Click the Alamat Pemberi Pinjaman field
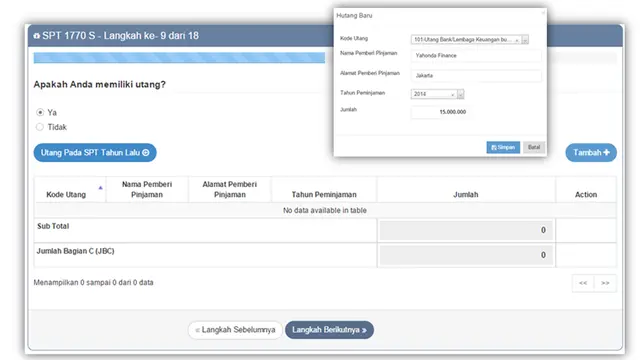Viewport: 640px width, 360px height. tap(476, 76)
